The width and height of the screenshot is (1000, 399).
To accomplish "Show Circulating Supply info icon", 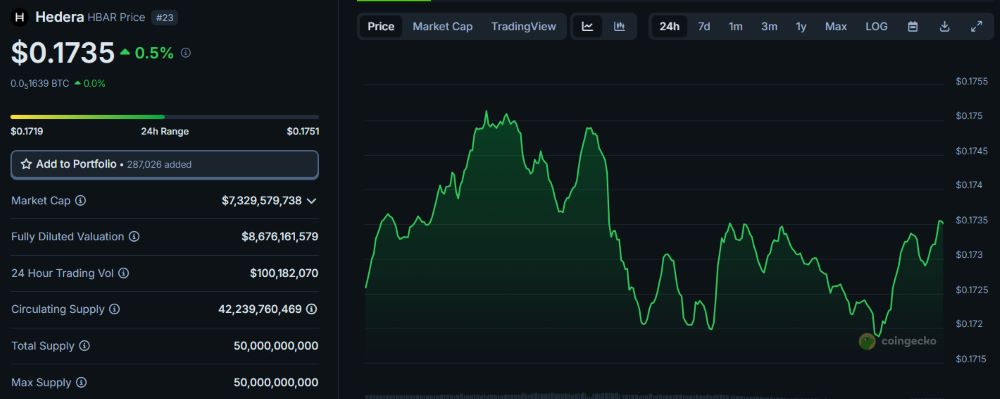I will [114, 309].
